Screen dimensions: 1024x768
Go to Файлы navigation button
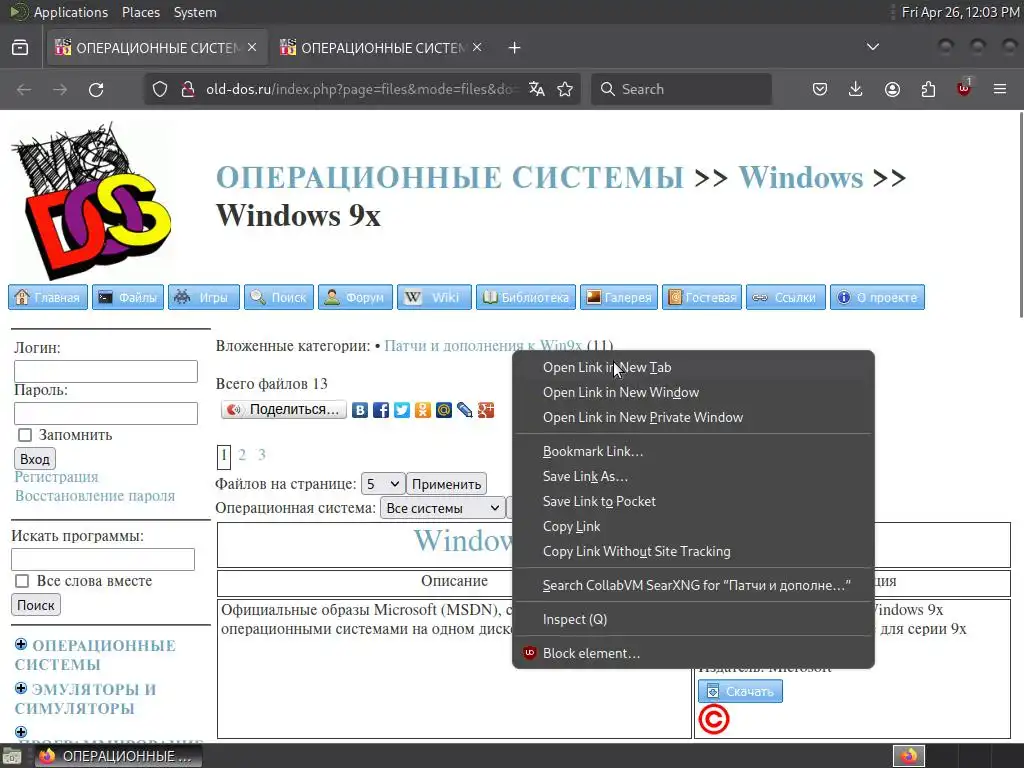[128, 297]
